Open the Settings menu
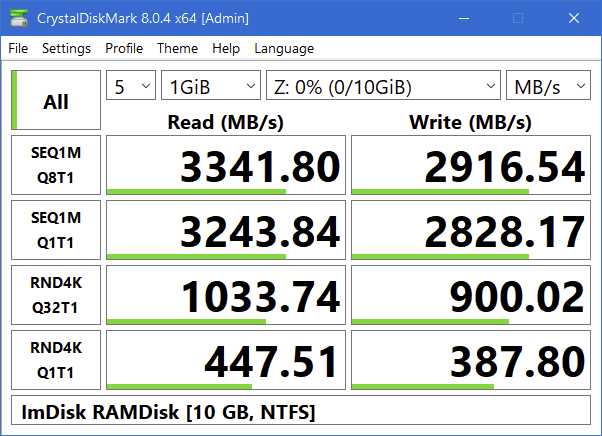This screenshot has width=602, height=436. click(66, 48)
